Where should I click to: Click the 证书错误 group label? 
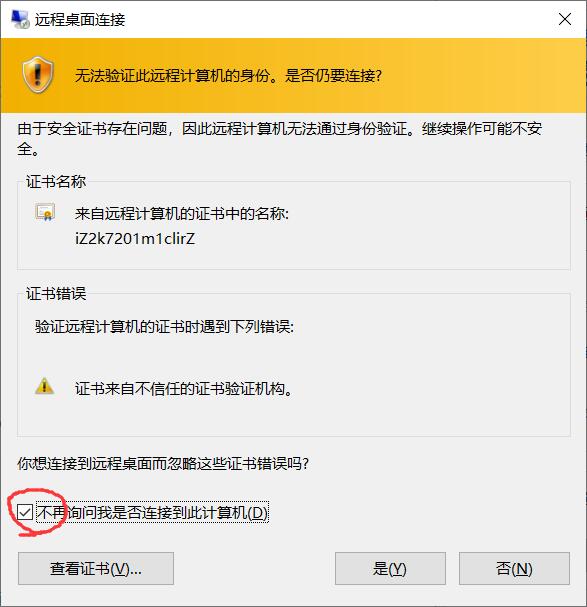tap(56, 293)
